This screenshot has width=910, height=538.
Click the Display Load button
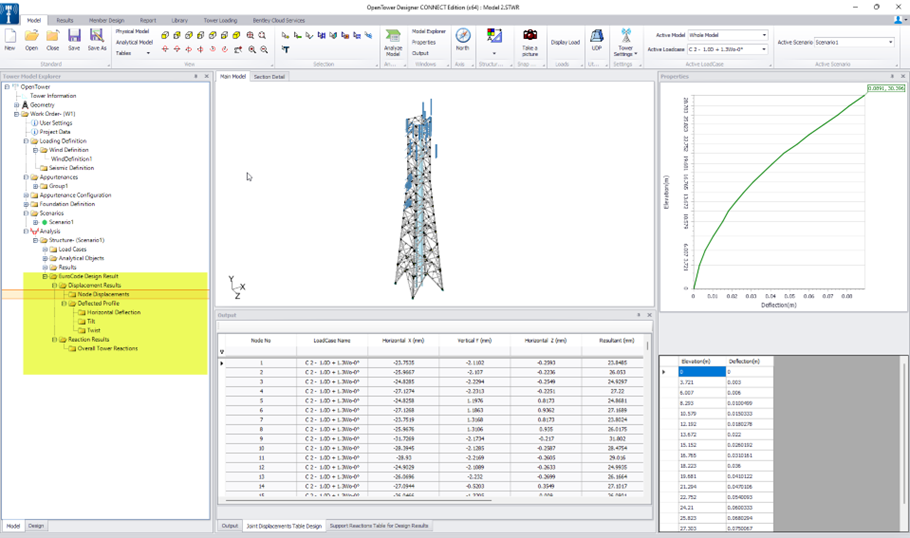[565, 43]
